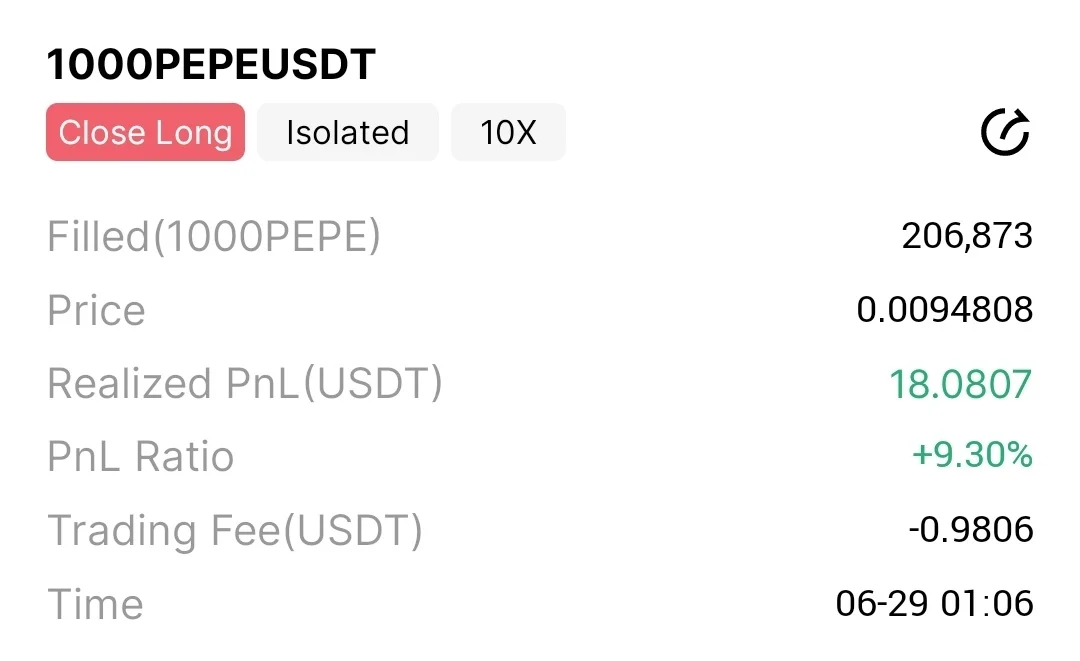1080x661 pixels.
Task: Tap the share arrow icon
Action: tap(1005, 133)
